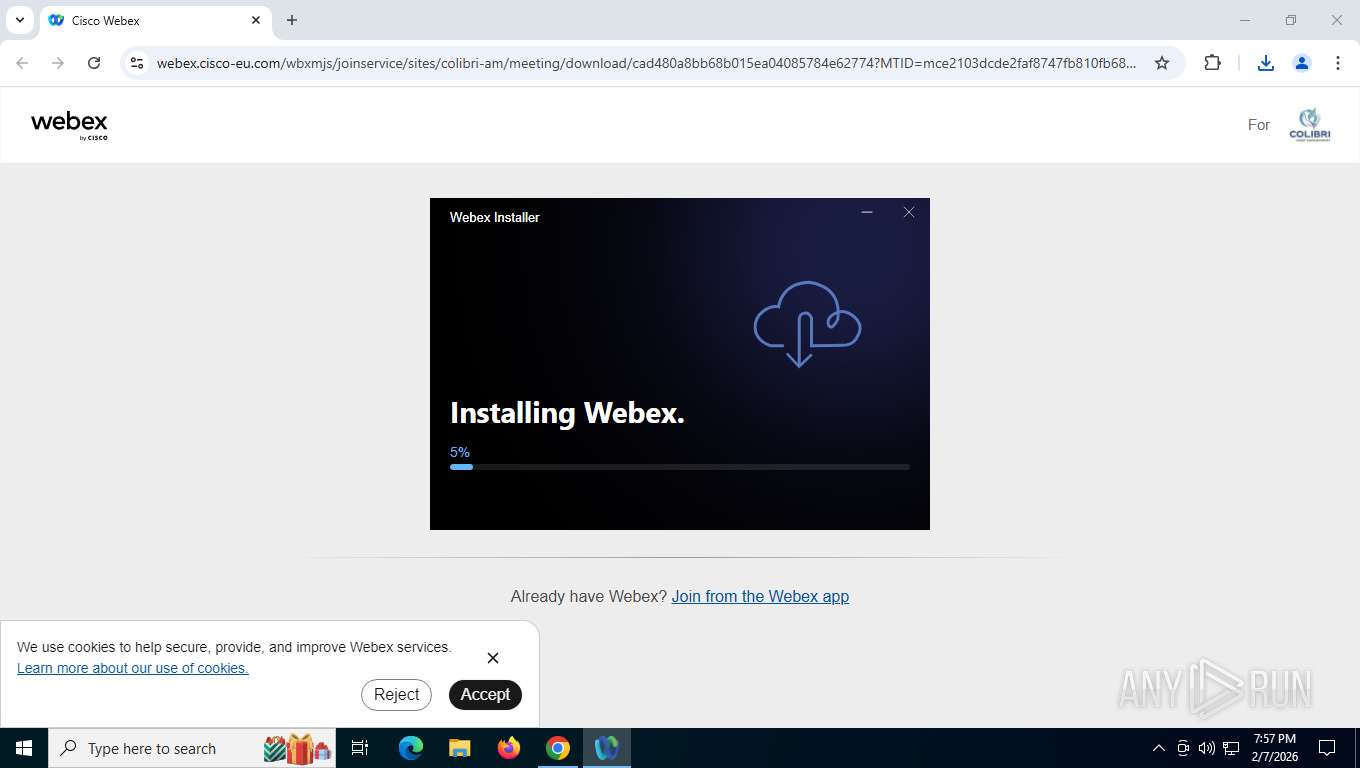The image size is (1360, 768).
Task: Switch to Chrome in taskbar
Action: (x=558, y=748)
